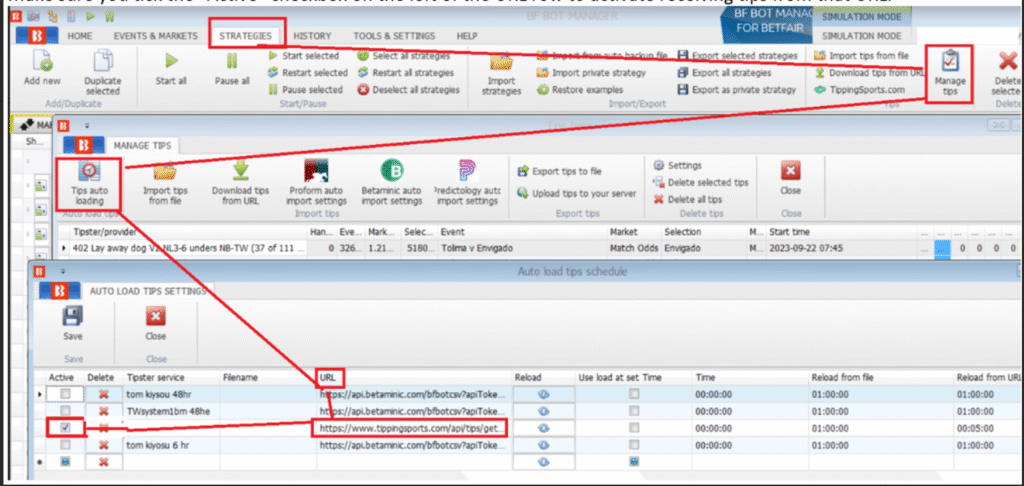Click Export selected strategies
1024x486 pixels.
point(737,56)
